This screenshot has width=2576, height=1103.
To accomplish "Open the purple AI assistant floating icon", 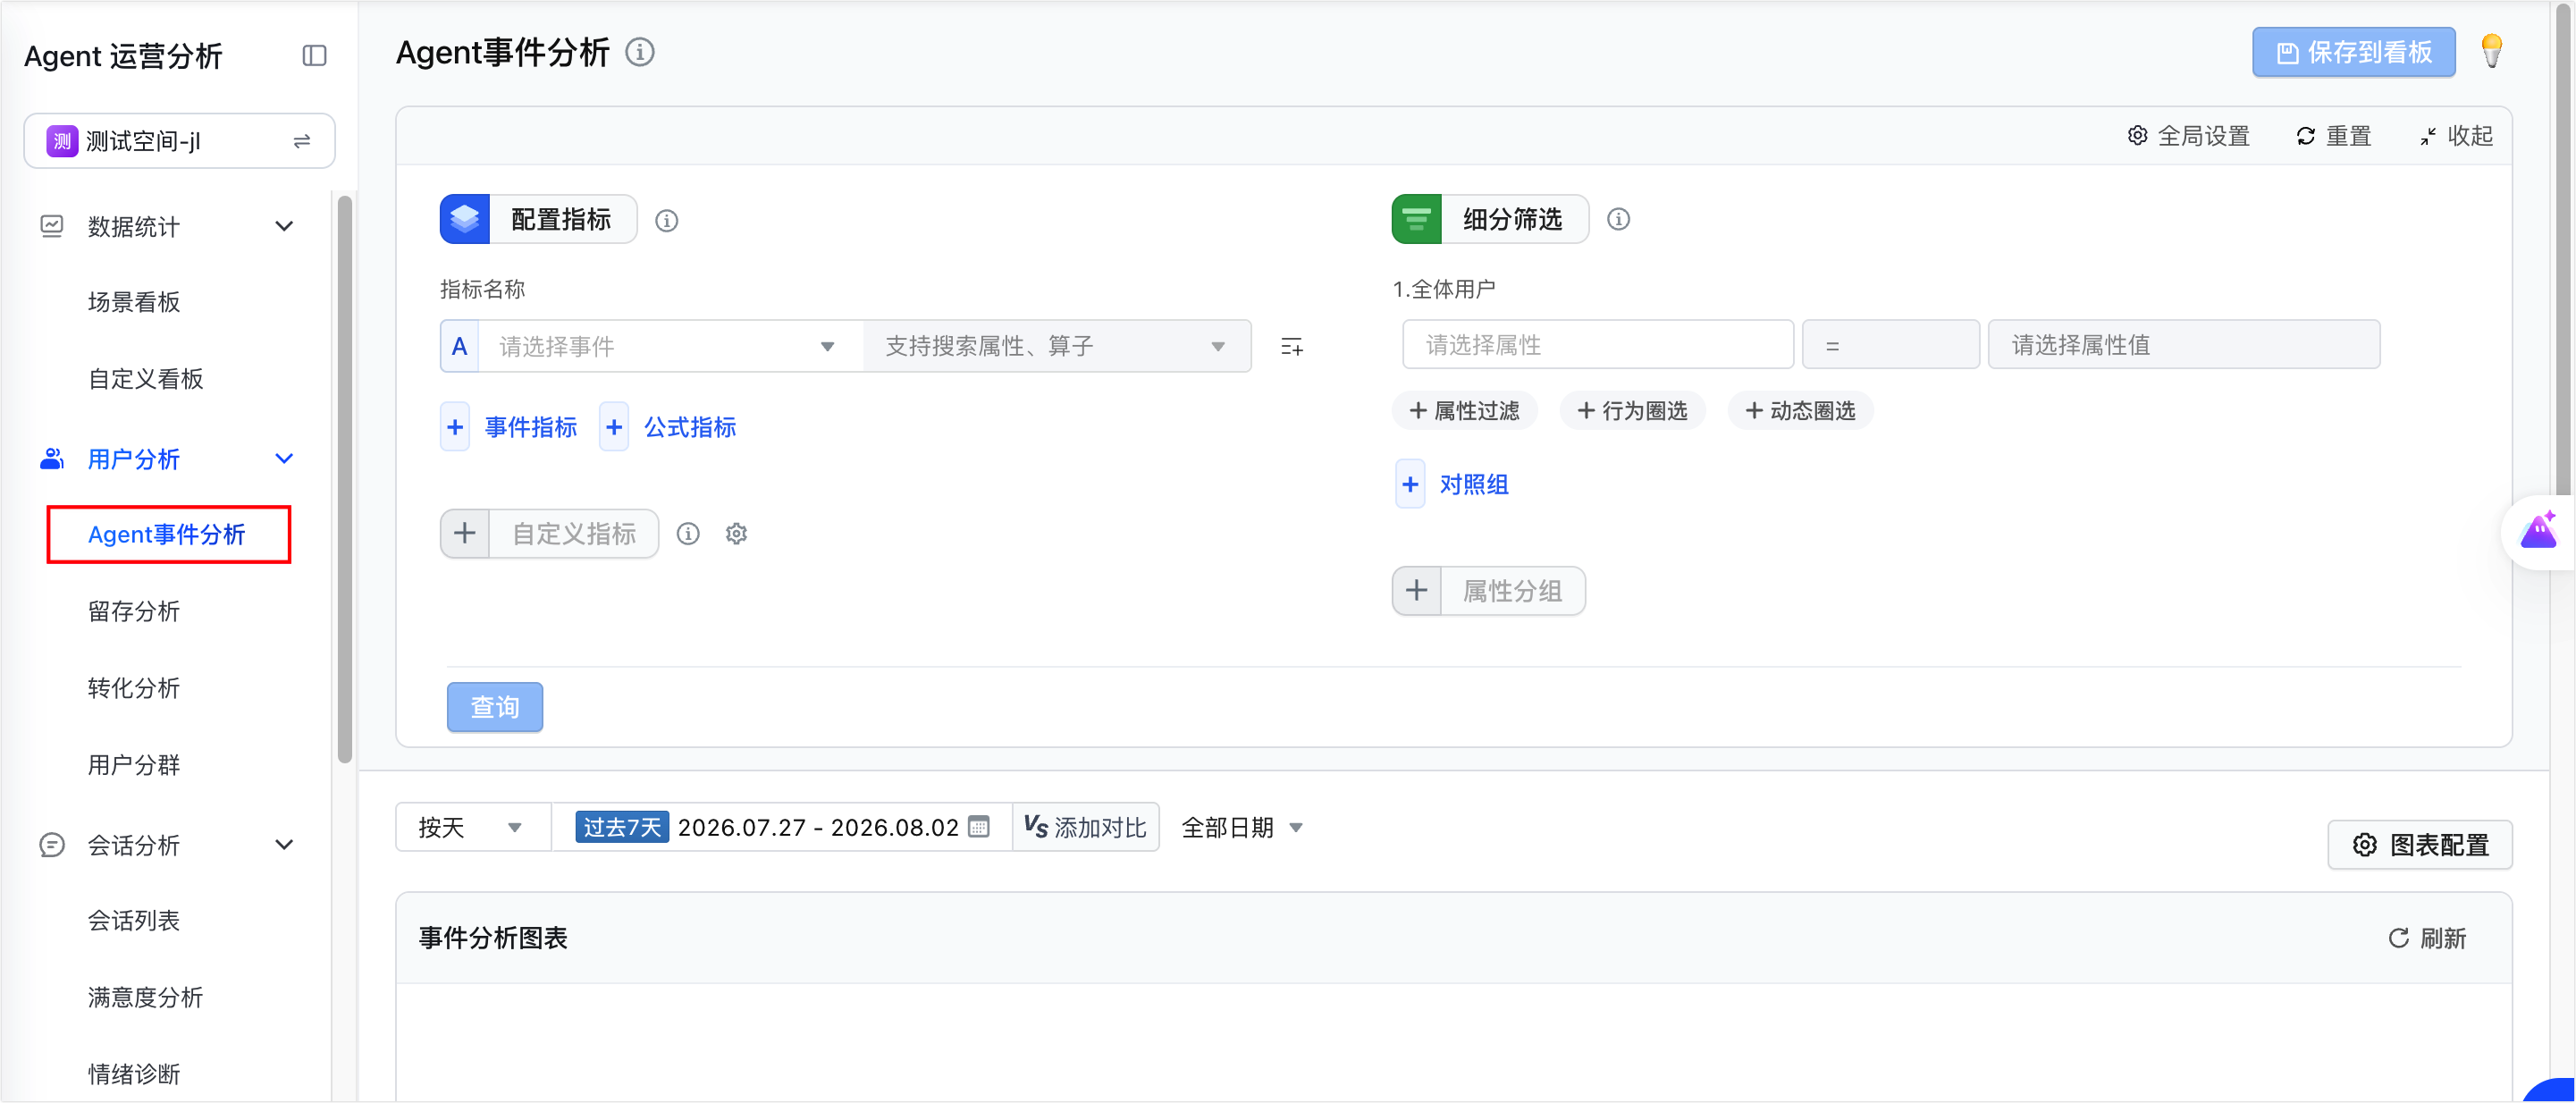I will (2538, 532).
